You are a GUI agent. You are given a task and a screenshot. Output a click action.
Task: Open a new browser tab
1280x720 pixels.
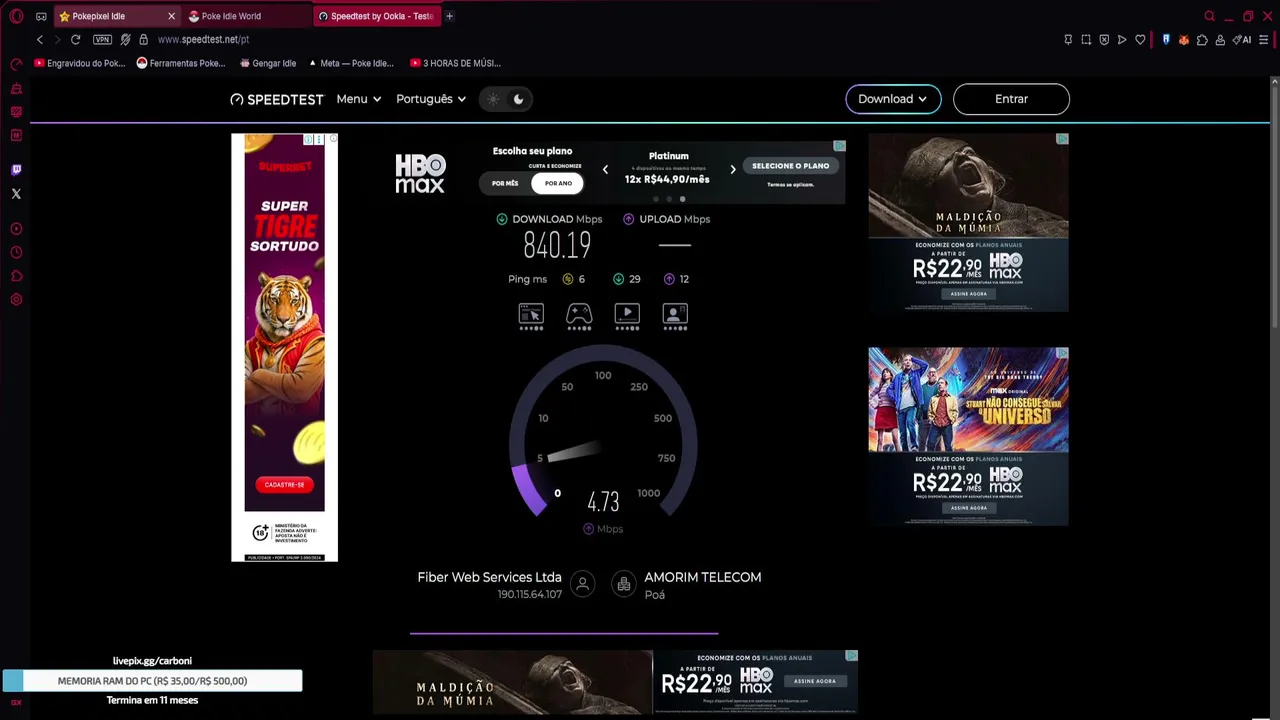(449, 16)
